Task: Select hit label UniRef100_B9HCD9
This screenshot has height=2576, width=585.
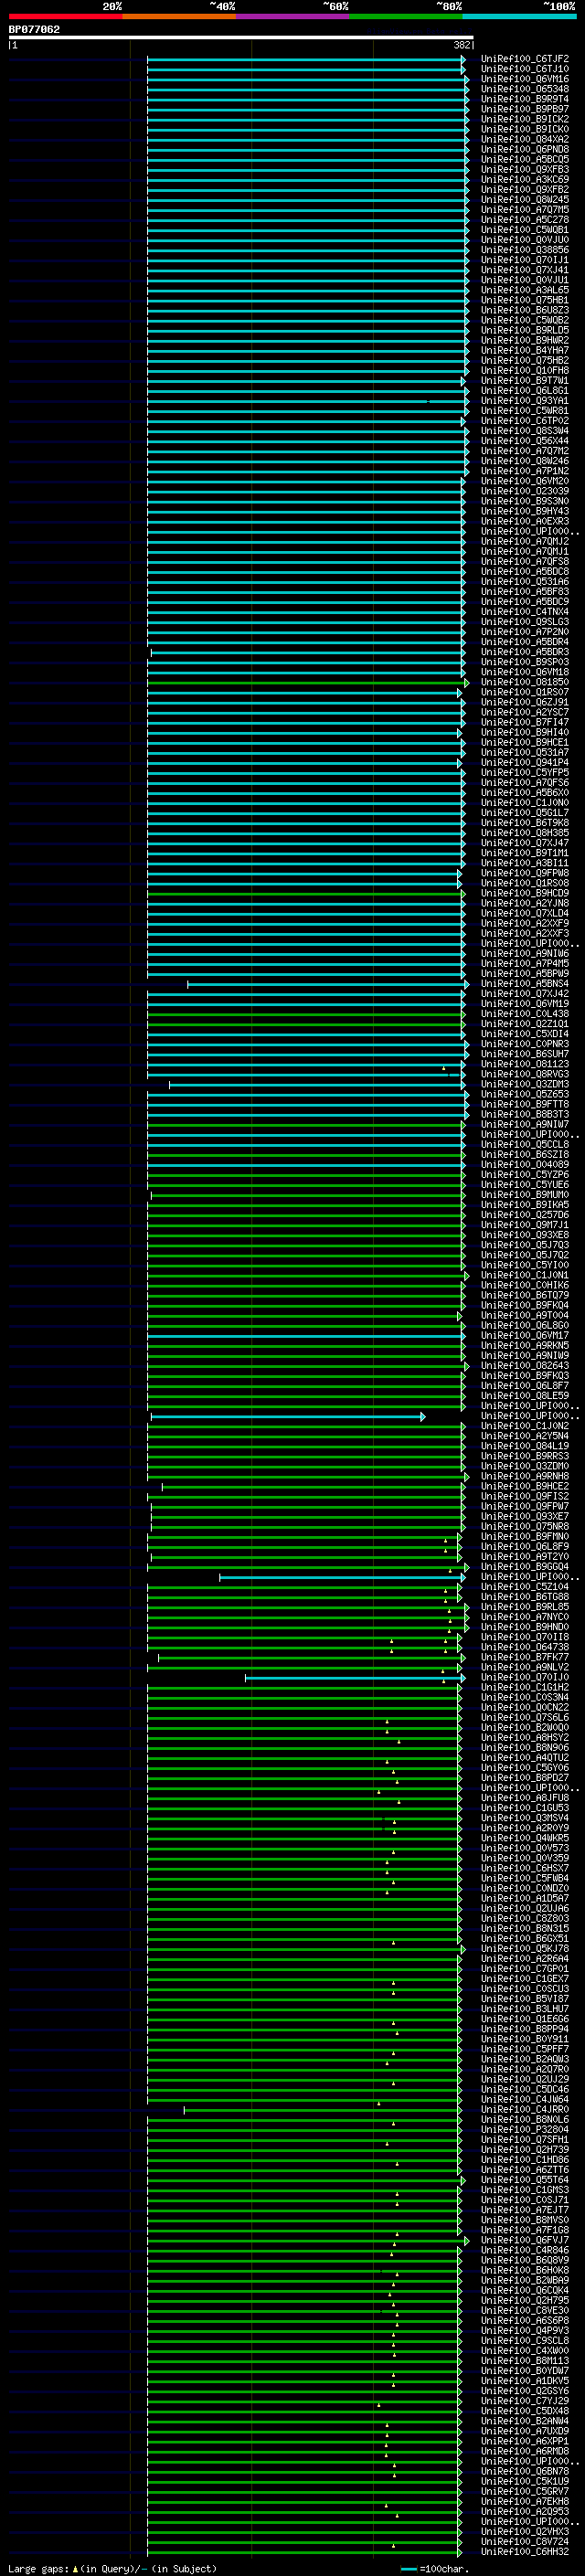Action: coord(525,893)
